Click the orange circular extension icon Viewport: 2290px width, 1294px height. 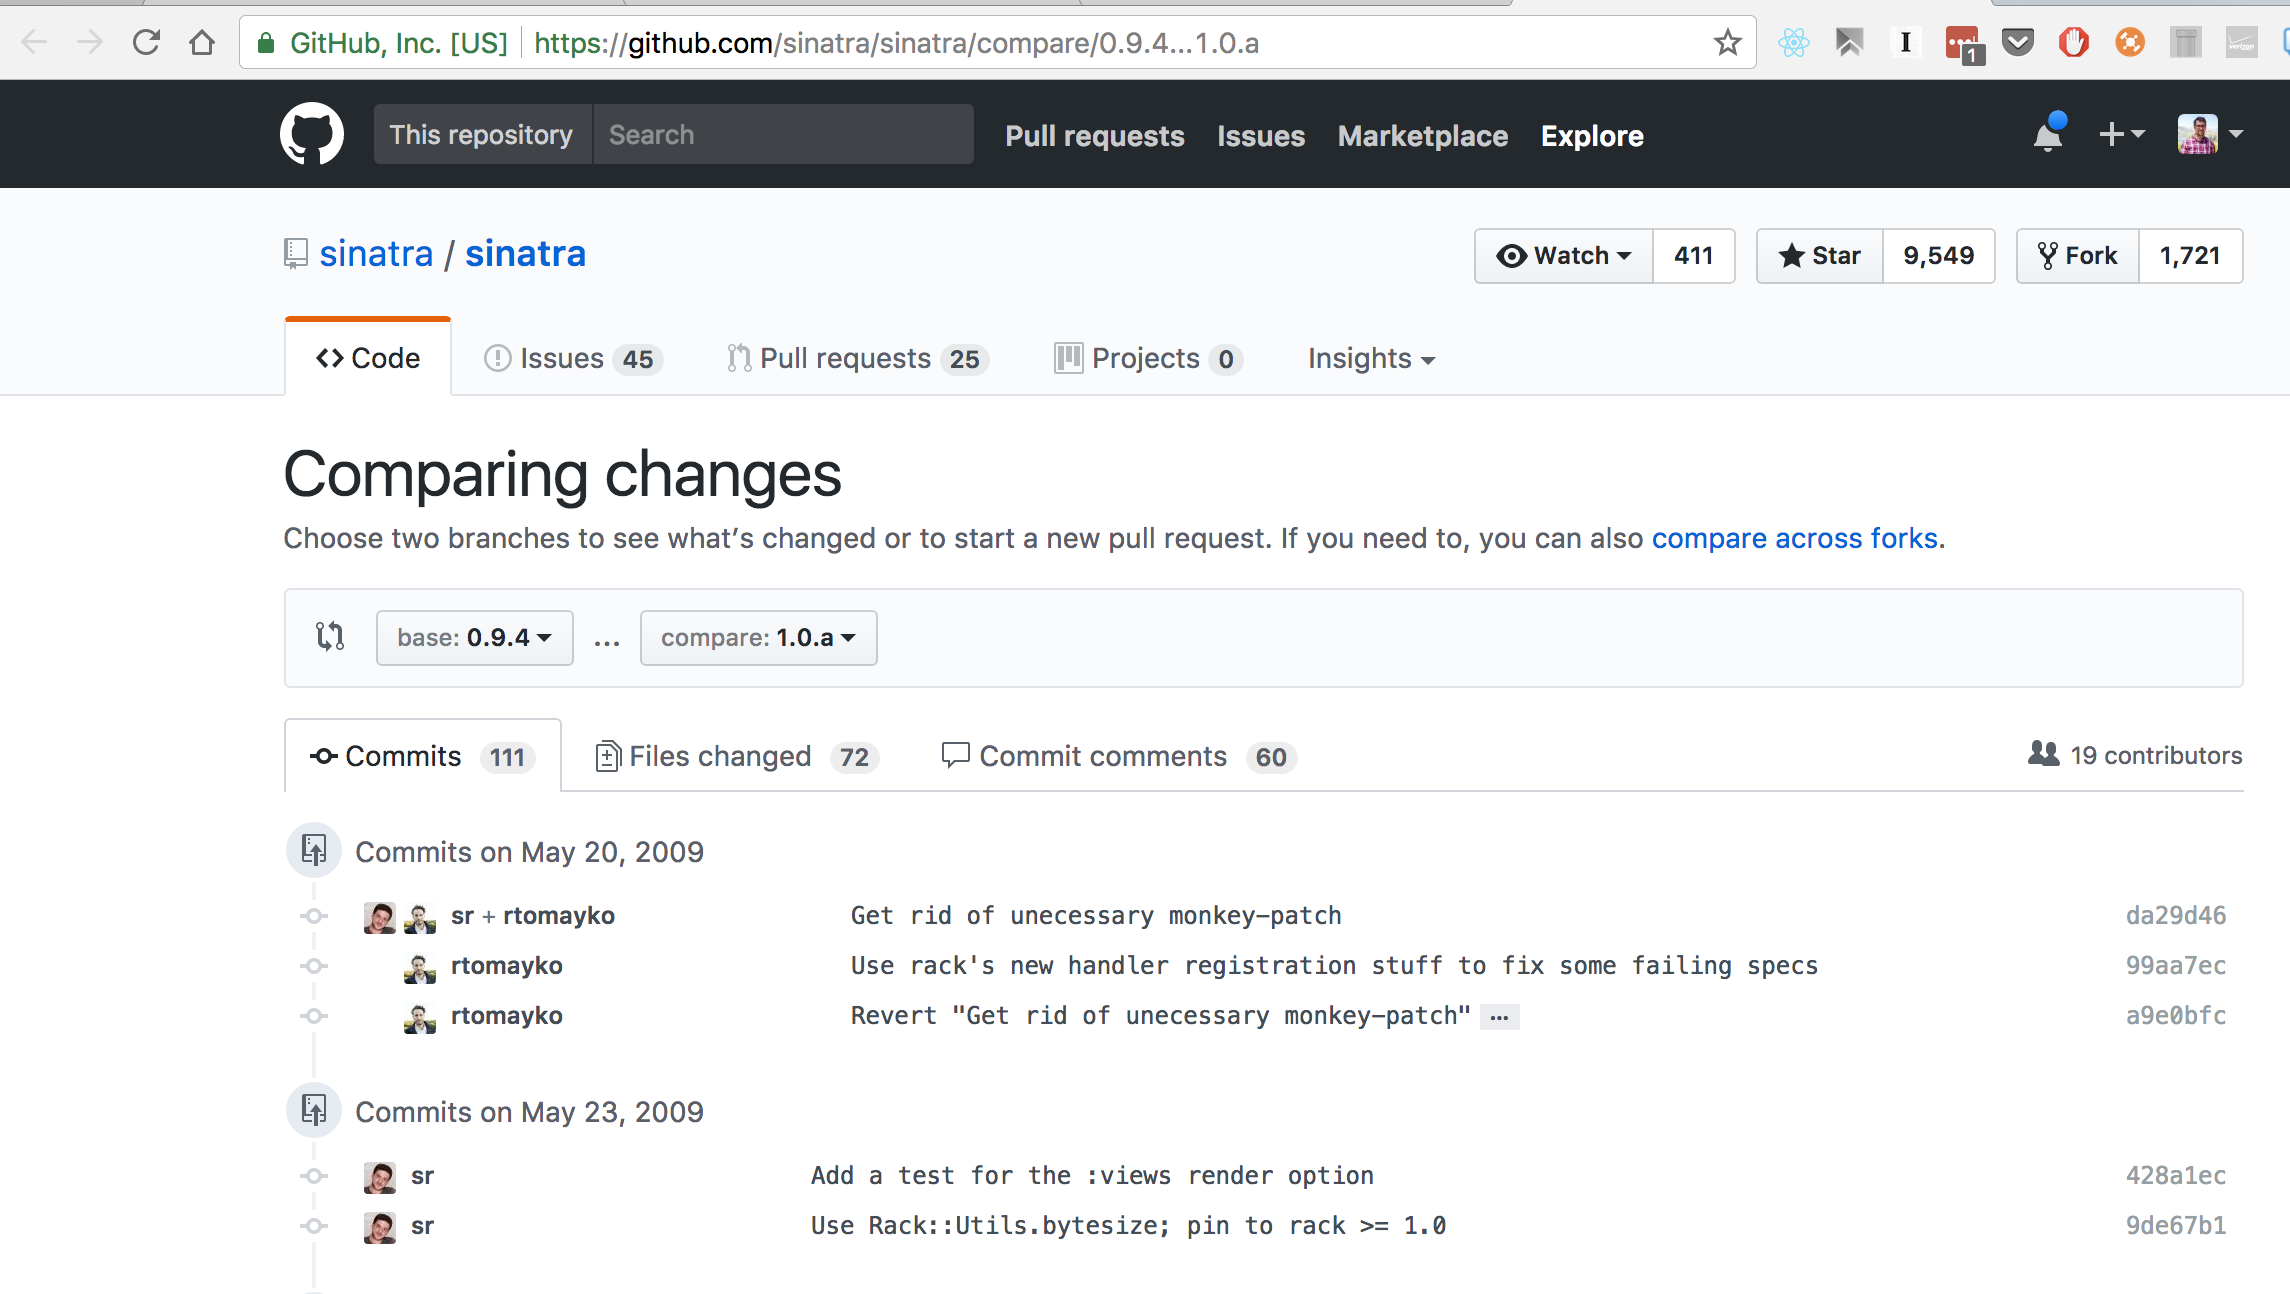2130,43
